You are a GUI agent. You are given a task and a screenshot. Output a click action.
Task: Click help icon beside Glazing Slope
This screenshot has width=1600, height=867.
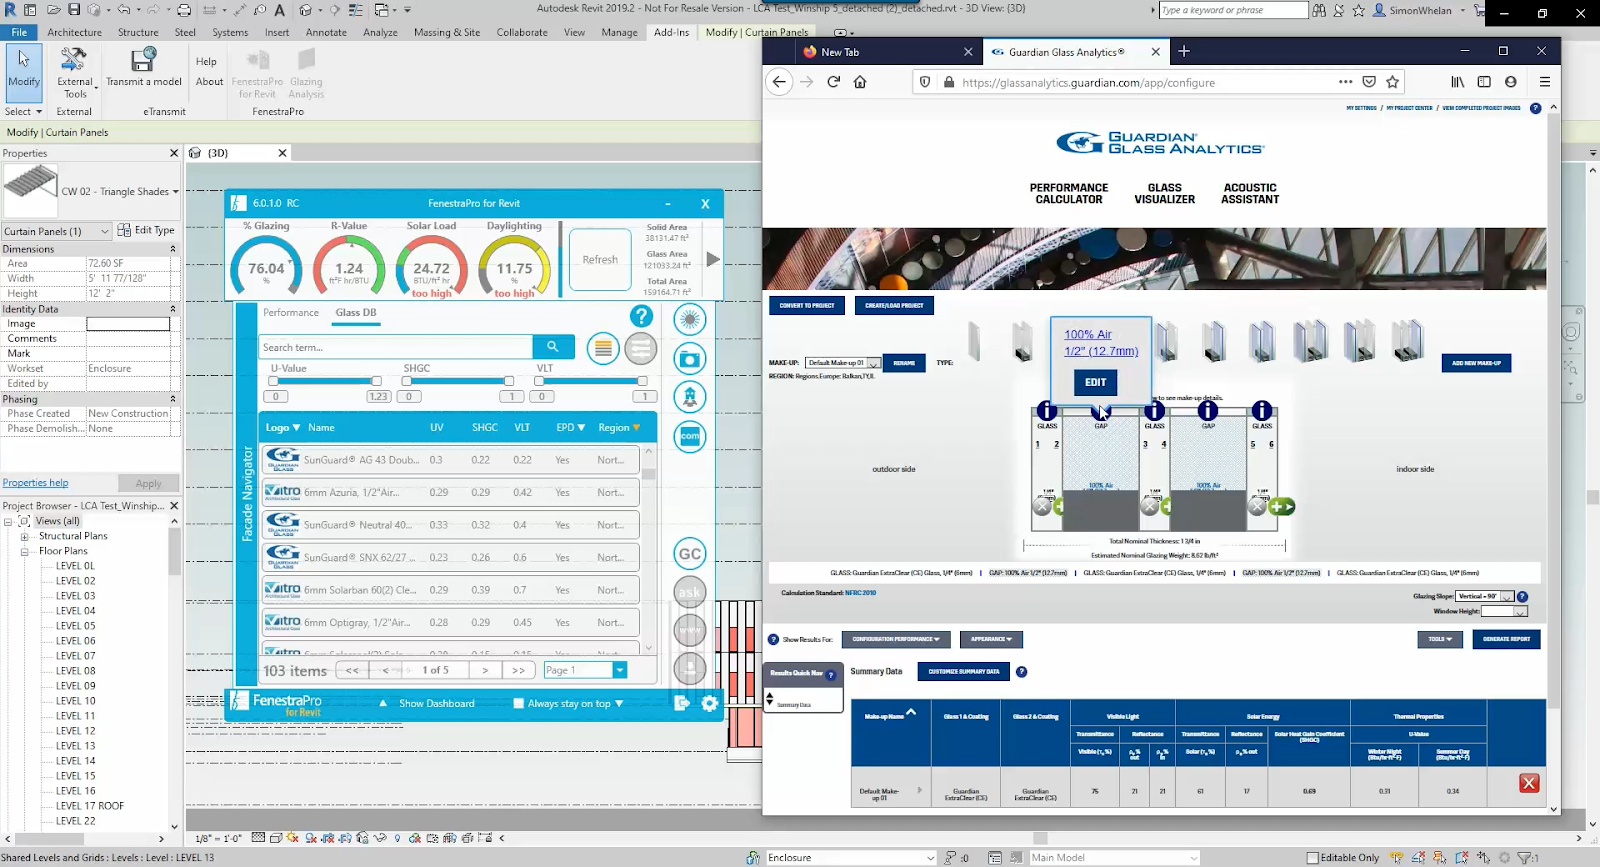1522,597
